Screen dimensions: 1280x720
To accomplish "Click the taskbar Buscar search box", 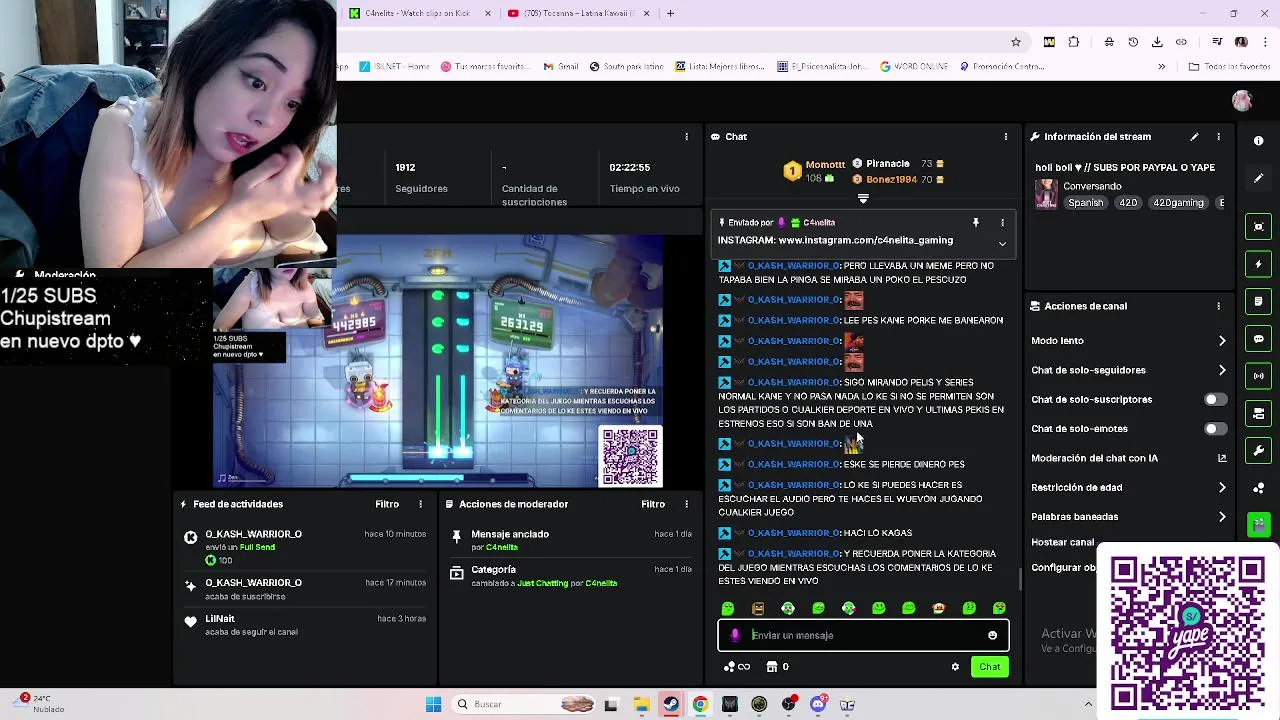I will pyautogui.click(x=525, y=704).
